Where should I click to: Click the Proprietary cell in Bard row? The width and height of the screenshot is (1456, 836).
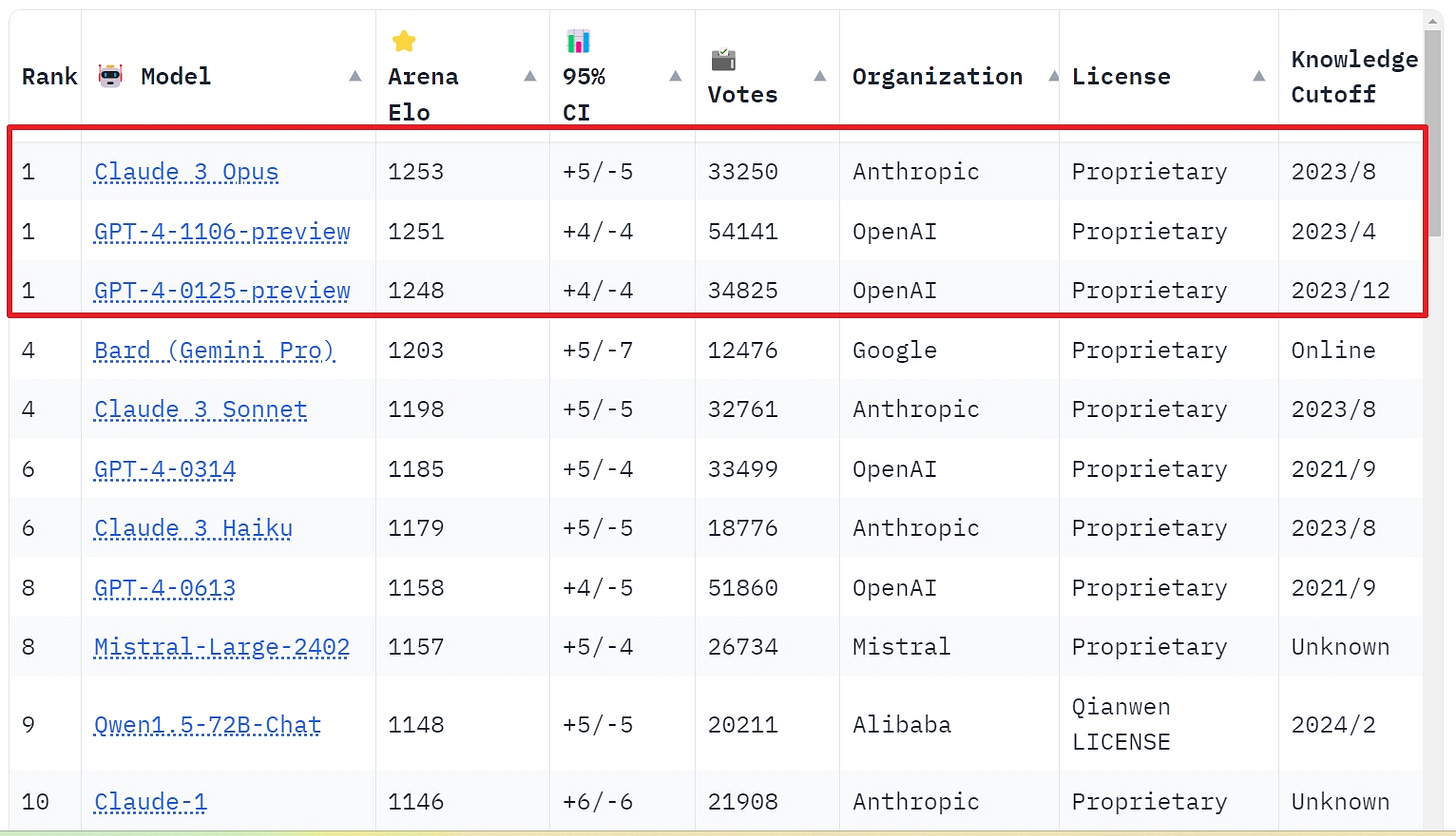click(x=1149, y=351)
